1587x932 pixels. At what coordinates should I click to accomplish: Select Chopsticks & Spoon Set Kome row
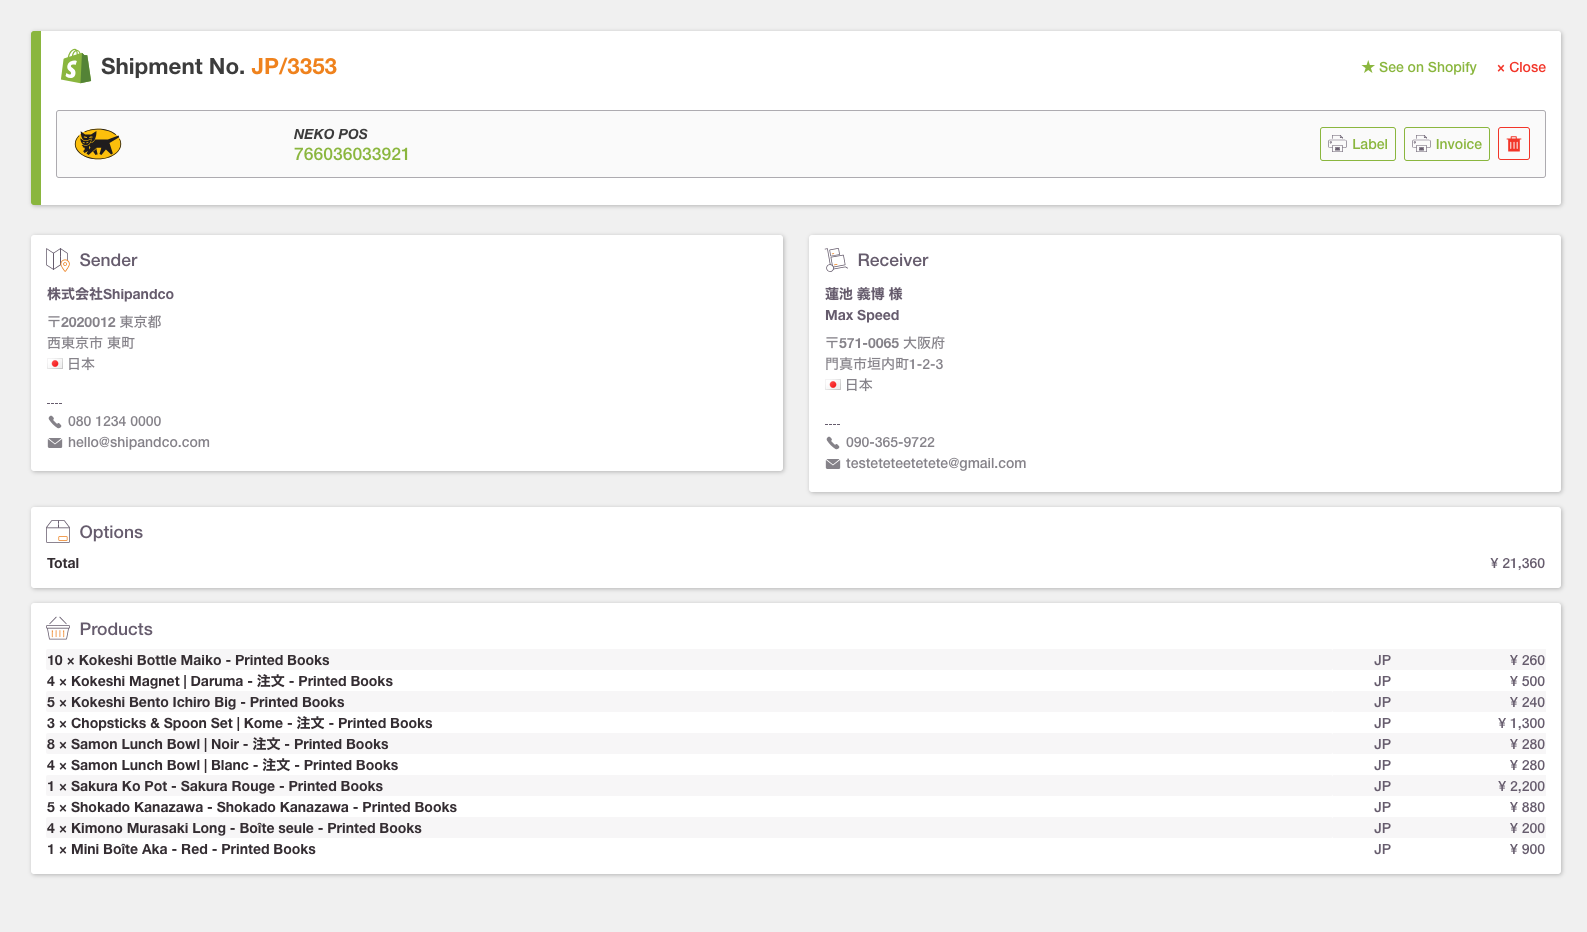pyautogui.click(x=796, y=723)
